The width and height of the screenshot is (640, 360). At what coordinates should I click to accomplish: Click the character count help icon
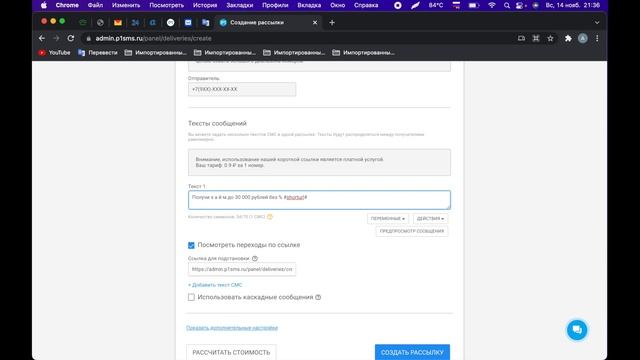click(270, 217)
